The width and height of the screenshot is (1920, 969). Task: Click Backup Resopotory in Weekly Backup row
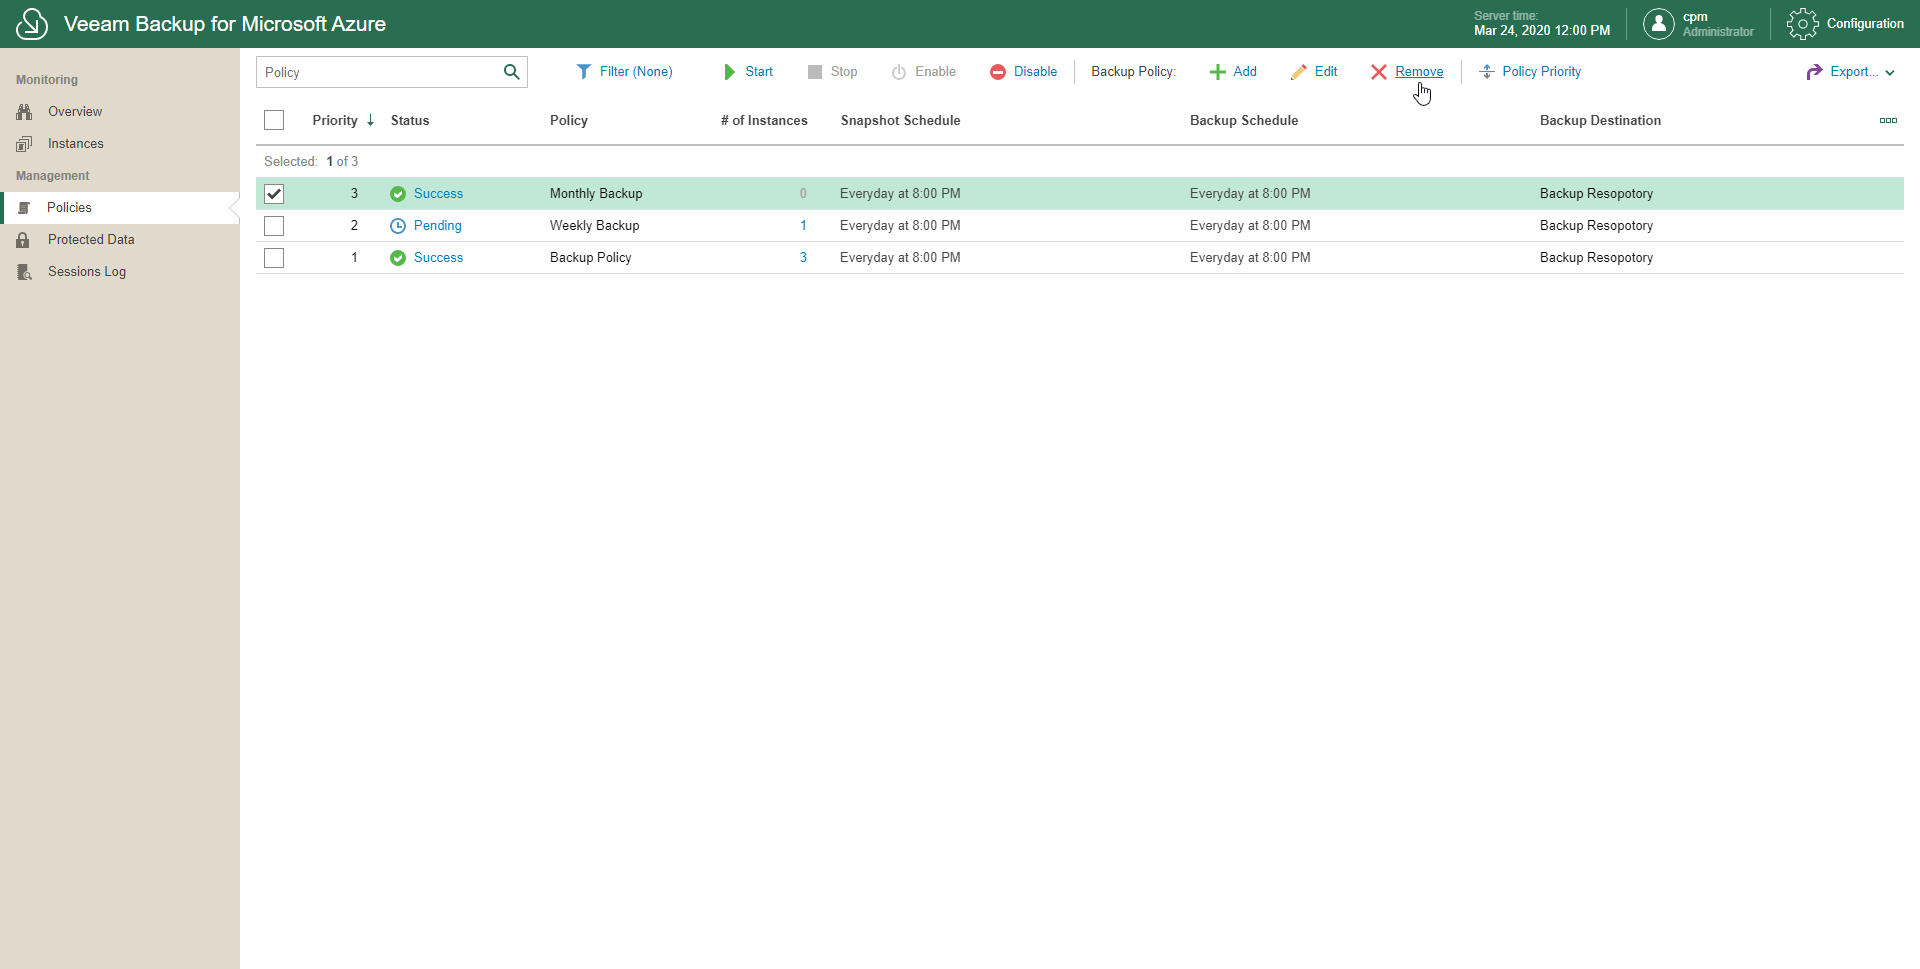(1596, 226)
